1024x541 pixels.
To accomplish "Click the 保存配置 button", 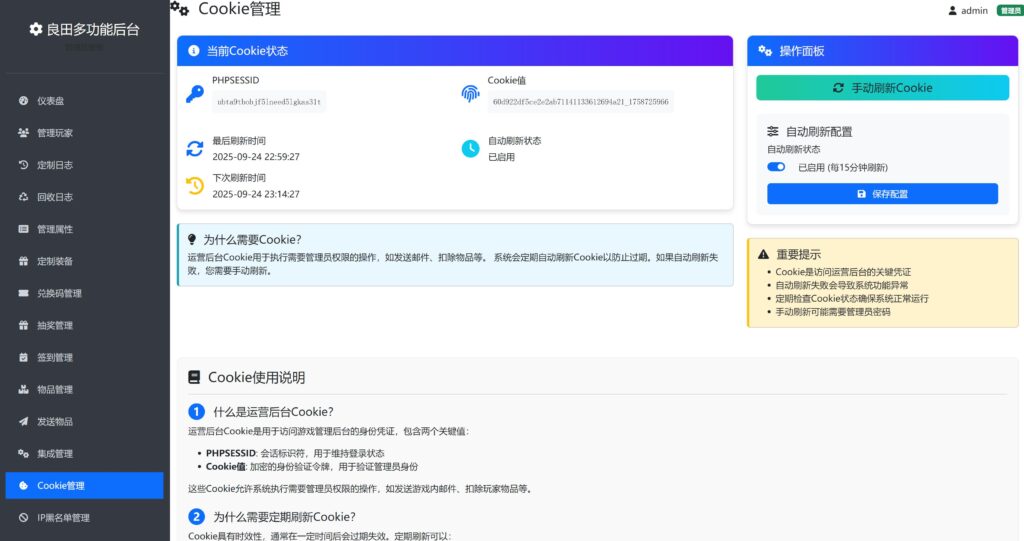I will point(882,194).
